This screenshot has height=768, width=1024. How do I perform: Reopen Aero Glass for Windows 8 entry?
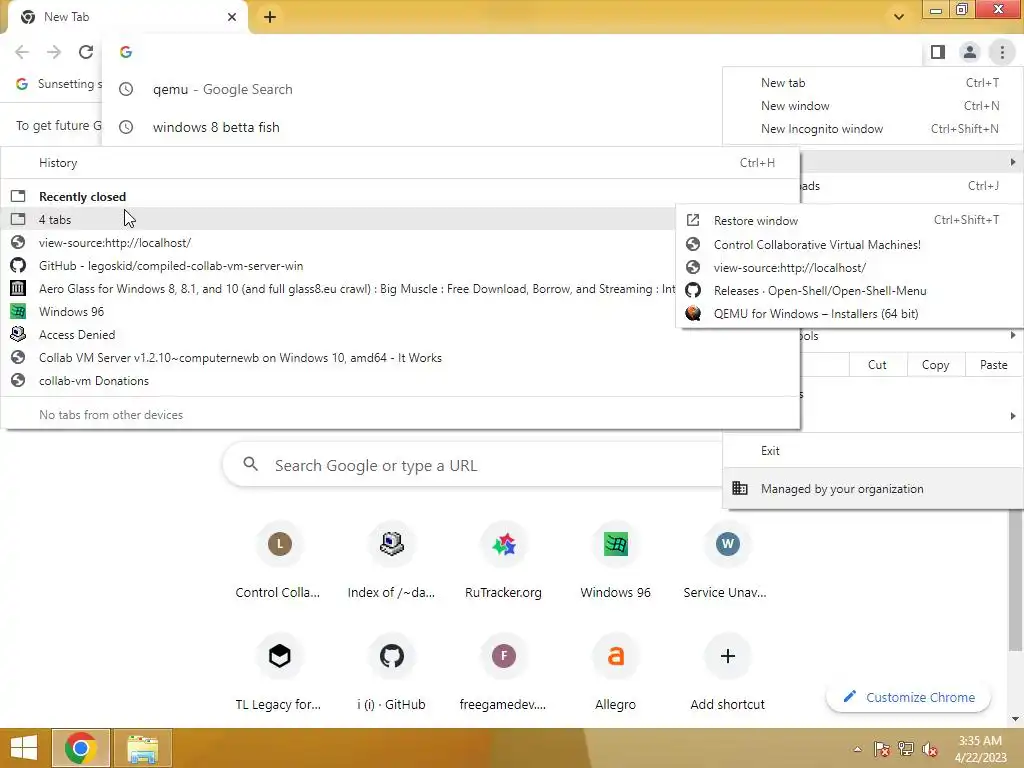coord(340,289)
